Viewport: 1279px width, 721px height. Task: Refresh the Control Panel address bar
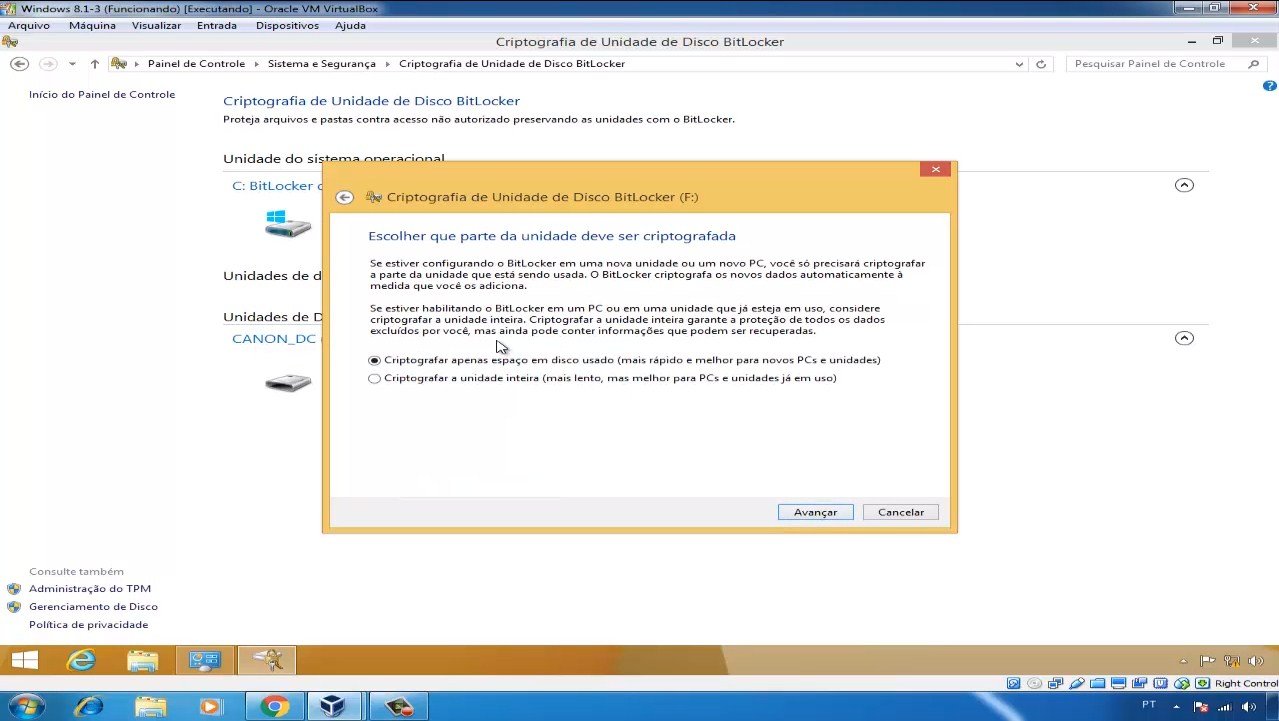click(1041, 64)
